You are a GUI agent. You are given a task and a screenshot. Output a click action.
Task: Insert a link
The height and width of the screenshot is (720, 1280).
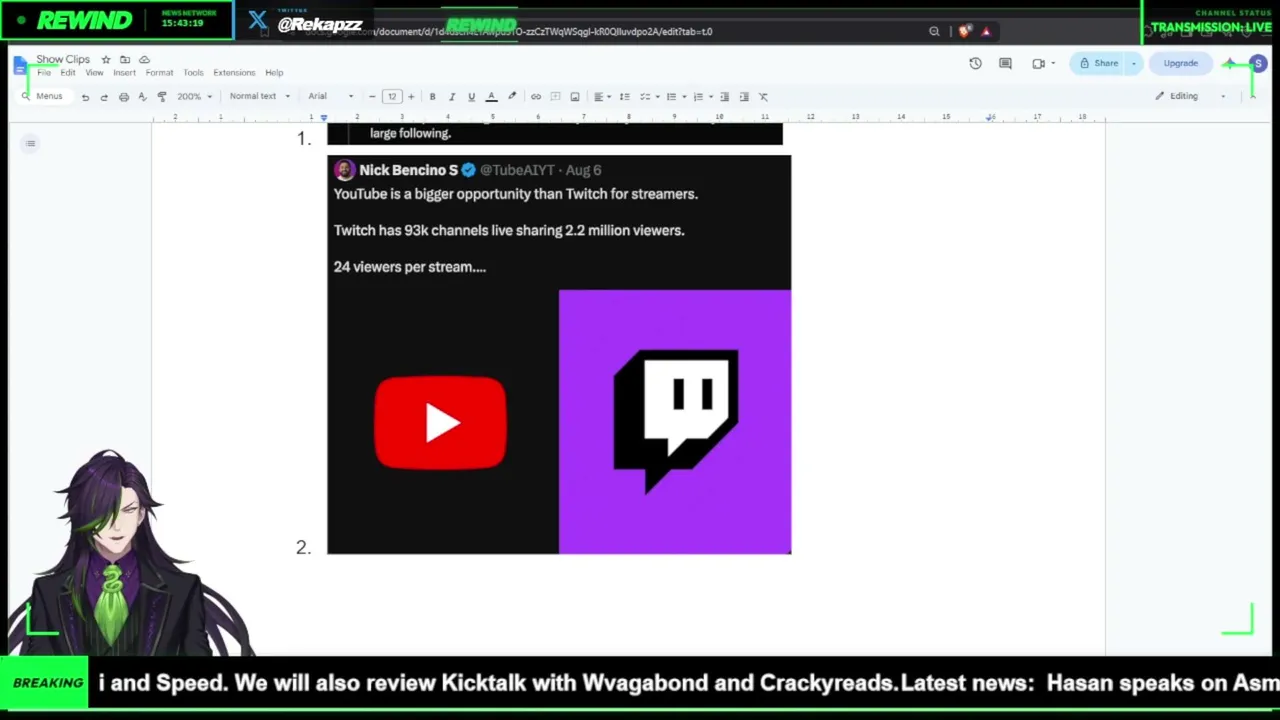click(x=536, y=97)
